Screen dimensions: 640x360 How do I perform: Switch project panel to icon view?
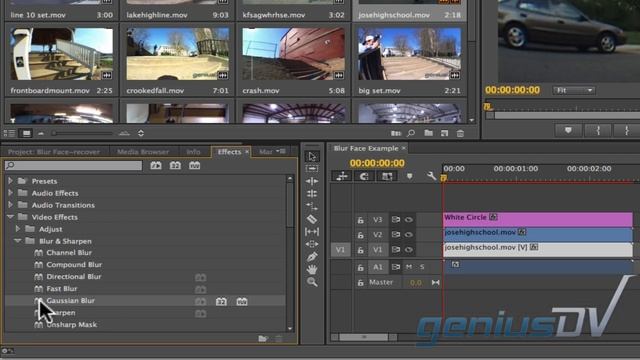[x=27, y=133]
